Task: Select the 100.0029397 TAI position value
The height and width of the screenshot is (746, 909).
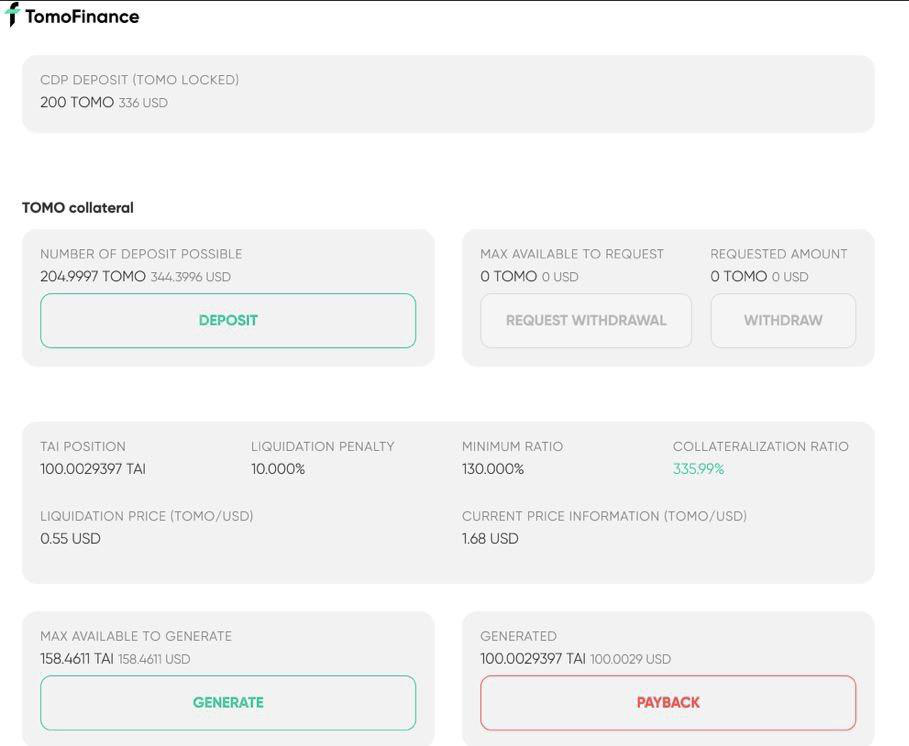Action: [93, 469]
